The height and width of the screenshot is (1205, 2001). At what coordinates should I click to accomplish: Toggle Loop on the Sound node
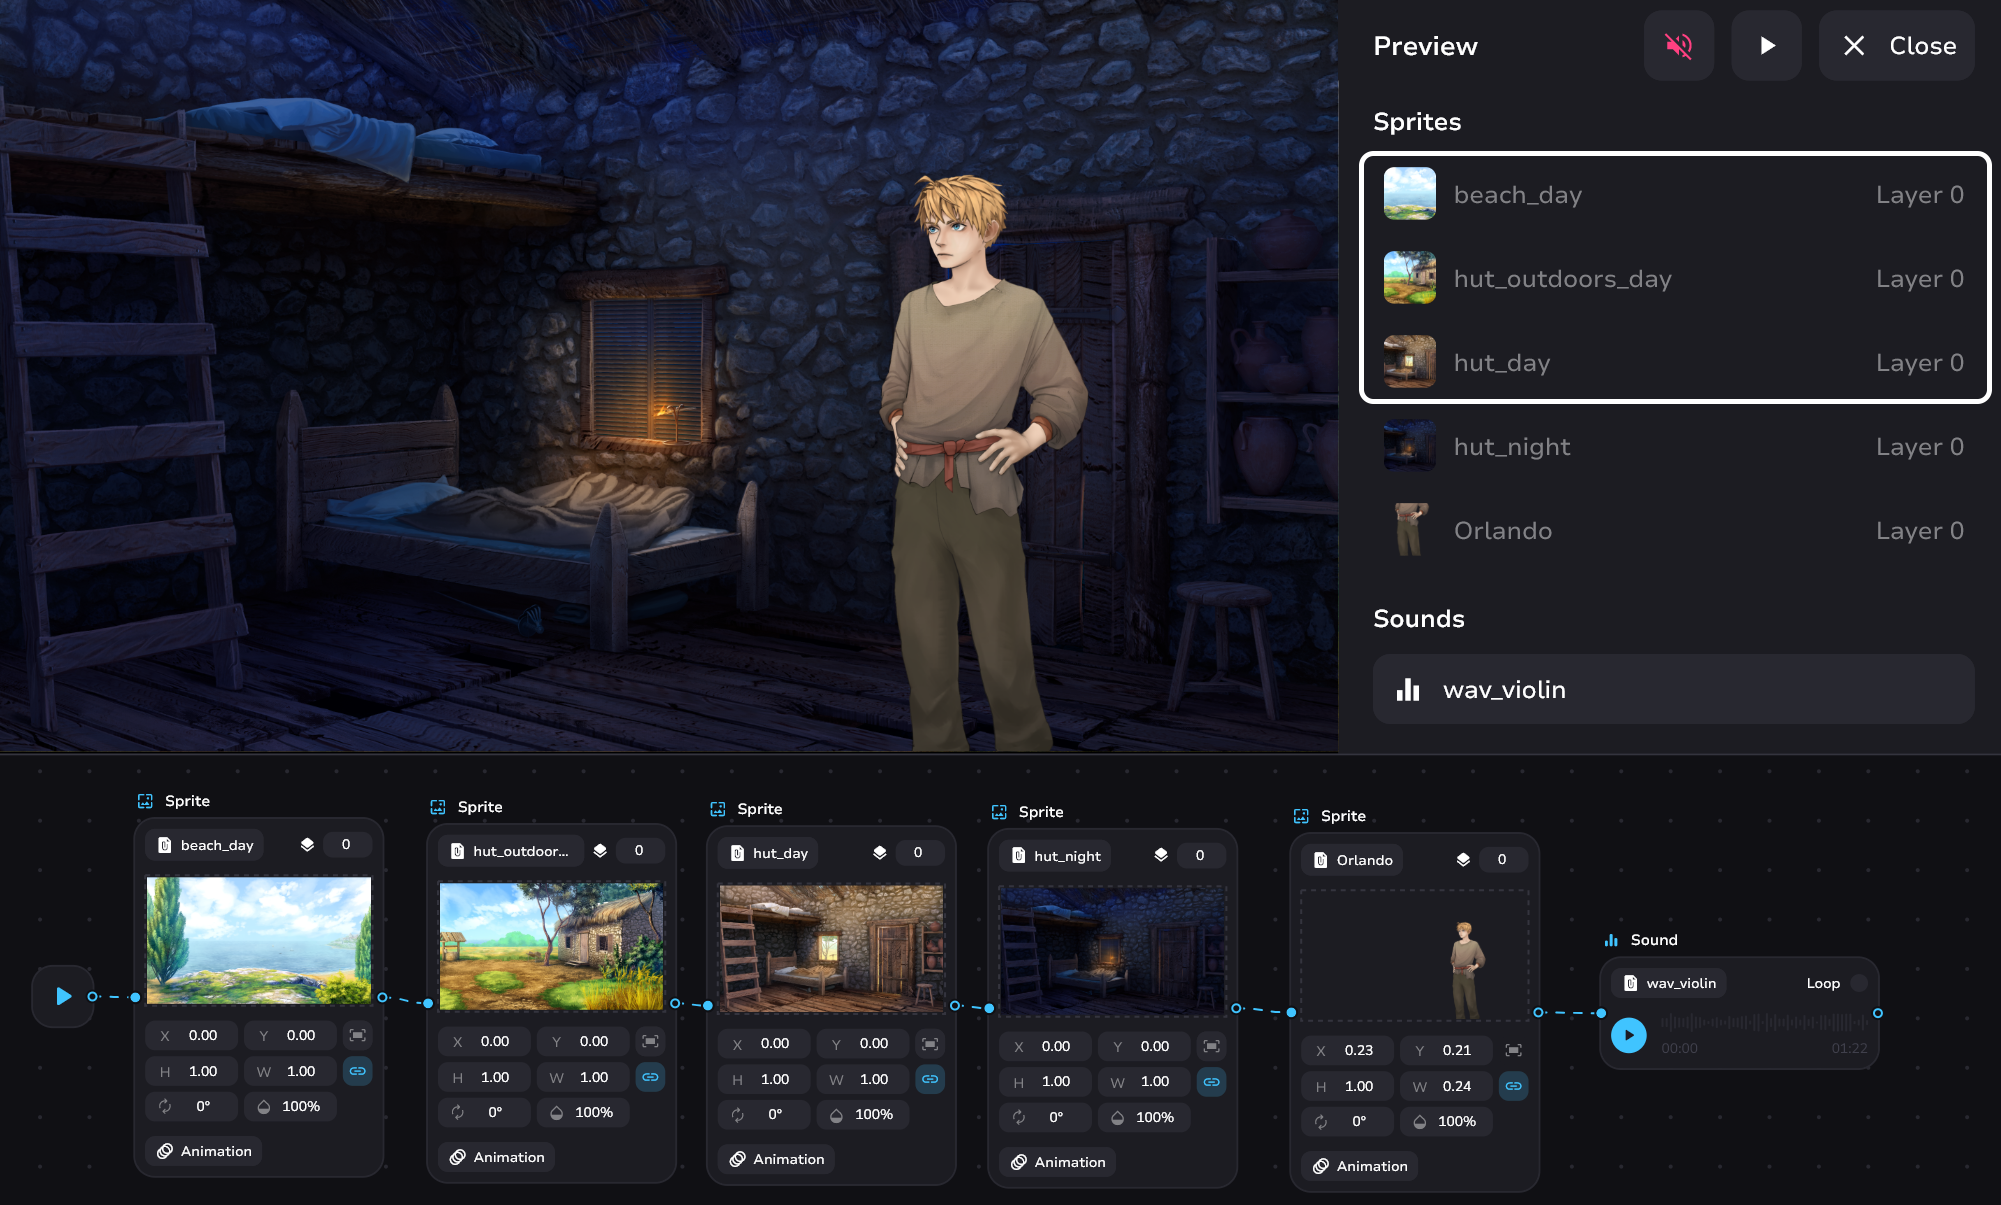coord(1858,983)
